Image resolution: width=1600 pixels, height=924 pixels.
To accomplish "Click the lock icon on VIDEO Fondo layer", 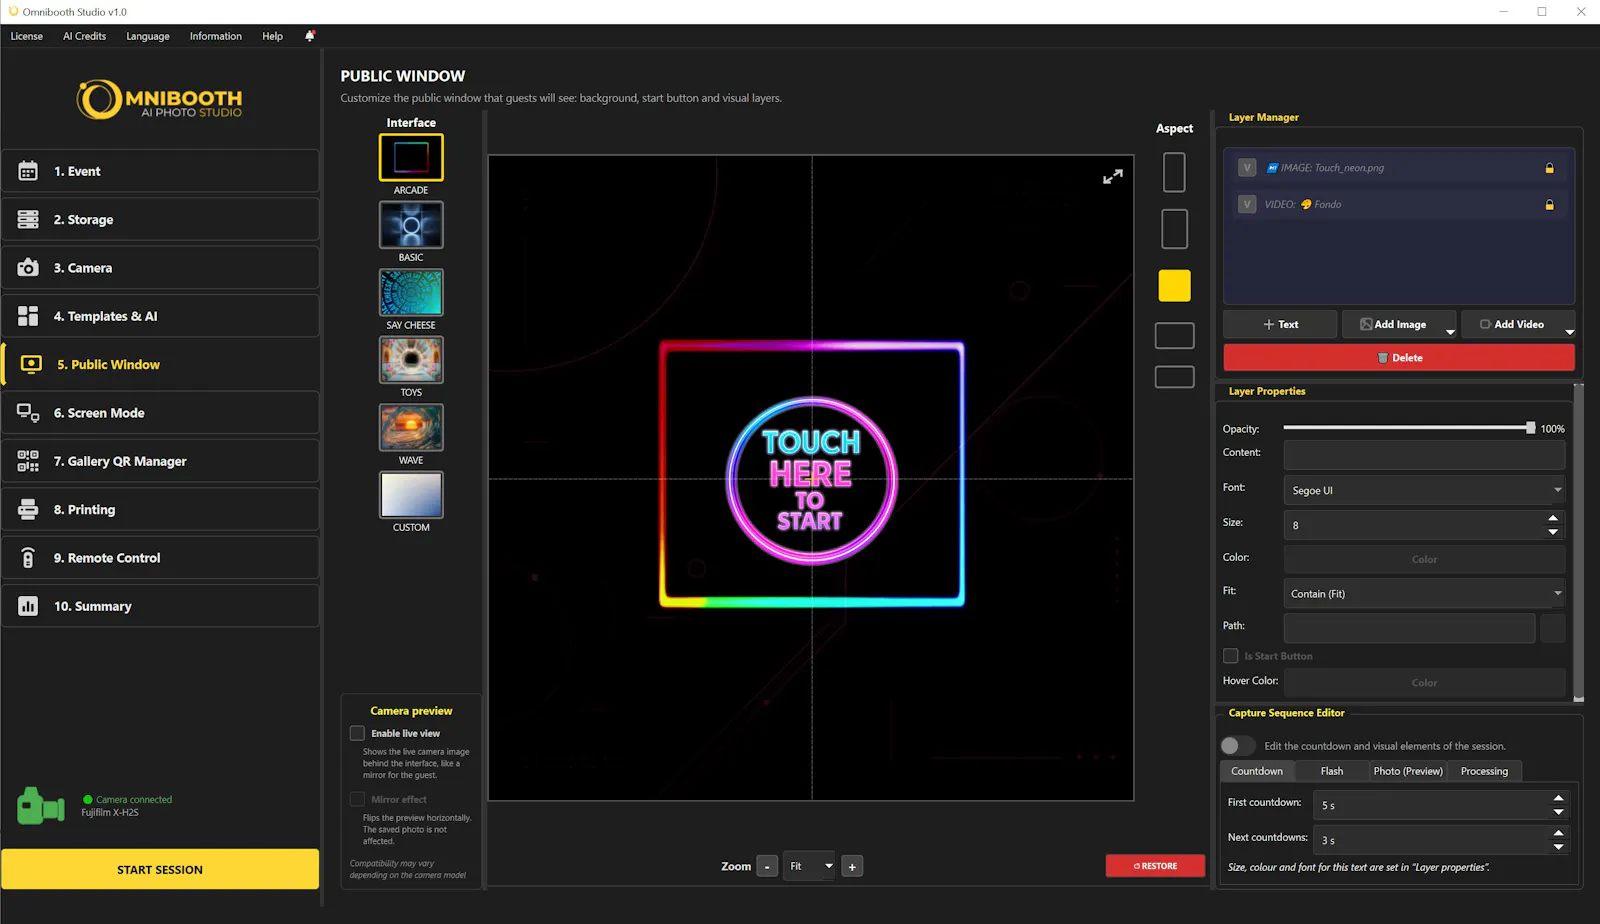I will (x=1550, y=204).
